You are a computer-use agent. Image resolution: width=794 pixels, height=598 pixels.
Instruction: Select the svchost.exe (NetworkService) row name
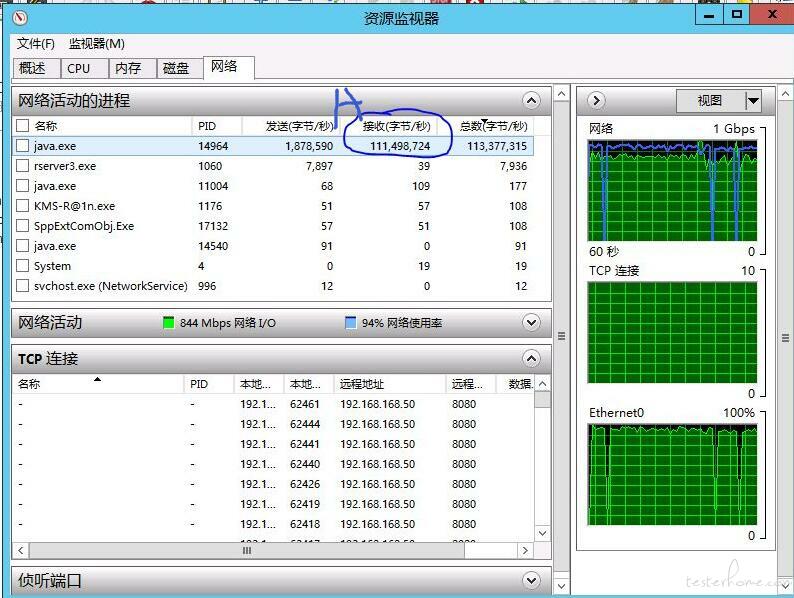point(110,286)
